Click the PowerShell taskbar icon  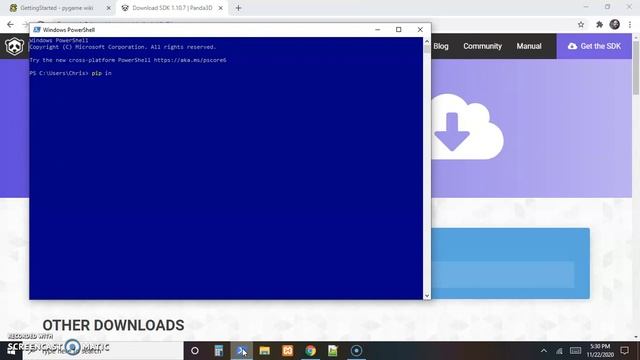[242, 351]
